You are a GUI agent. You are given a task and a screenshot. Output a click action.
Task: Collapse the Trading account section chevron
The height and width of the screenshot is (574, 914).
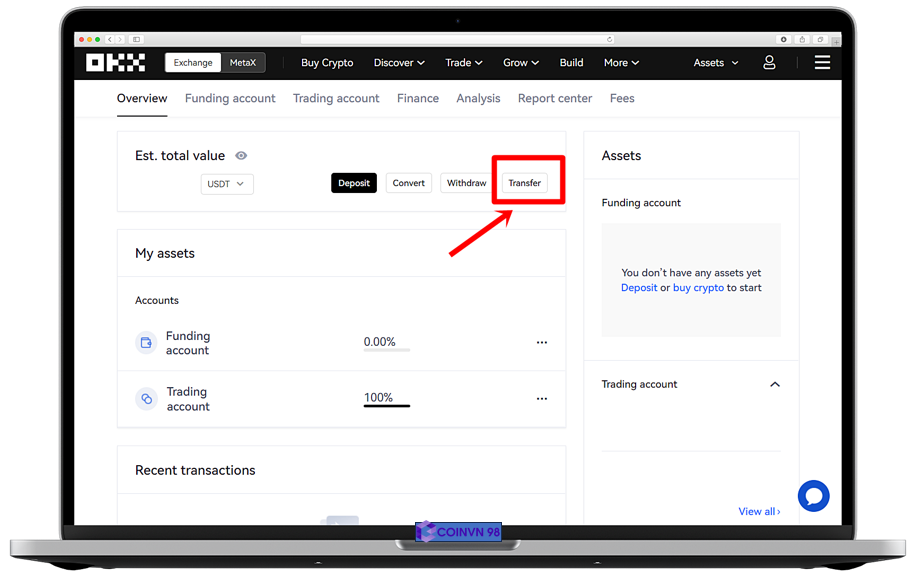point(774,385)
